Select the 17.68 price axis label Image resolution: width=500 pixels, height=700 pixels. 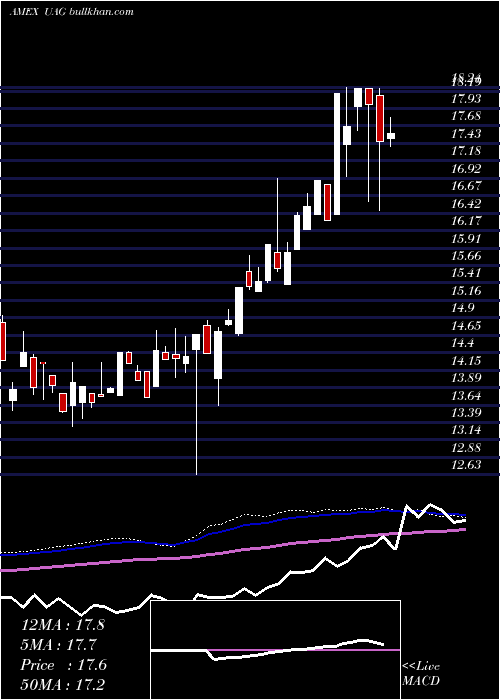tap(466, 117)
